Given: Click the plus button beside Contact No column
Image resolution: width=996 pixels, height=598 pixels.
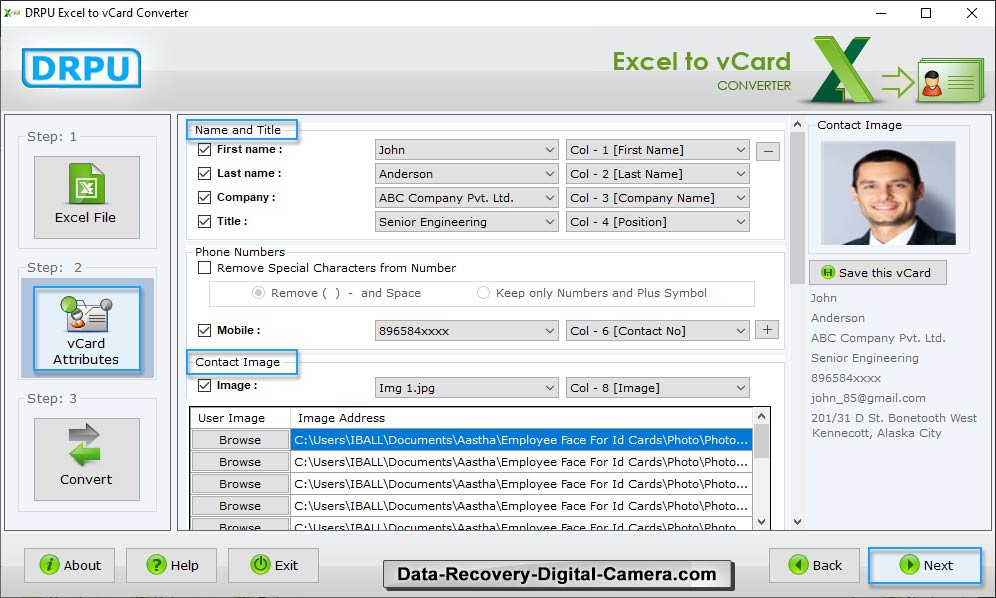Looking at the screenshot, I should point(767,330).
